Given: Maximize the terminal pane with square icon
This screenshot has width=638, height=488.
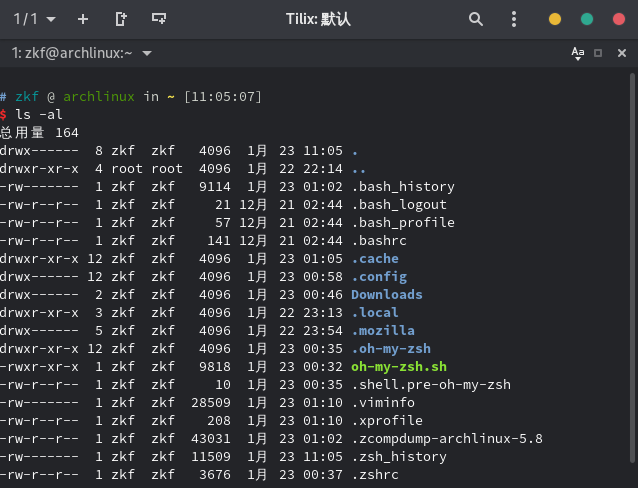Looking at the screenshot, I should point(598,53).
